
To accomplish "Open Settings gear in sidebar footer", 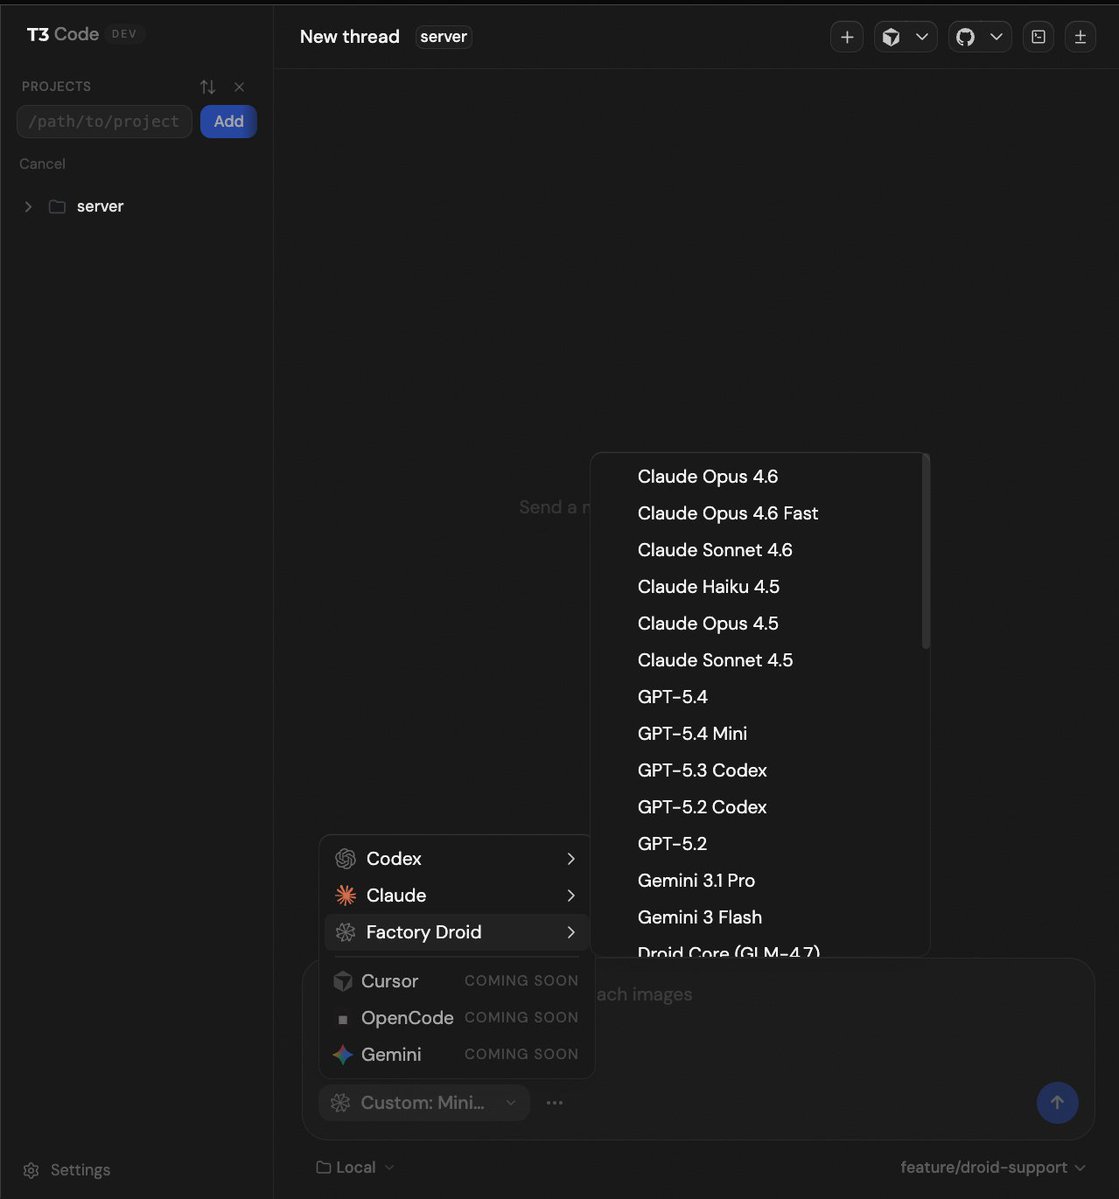I will (31, 1170).
